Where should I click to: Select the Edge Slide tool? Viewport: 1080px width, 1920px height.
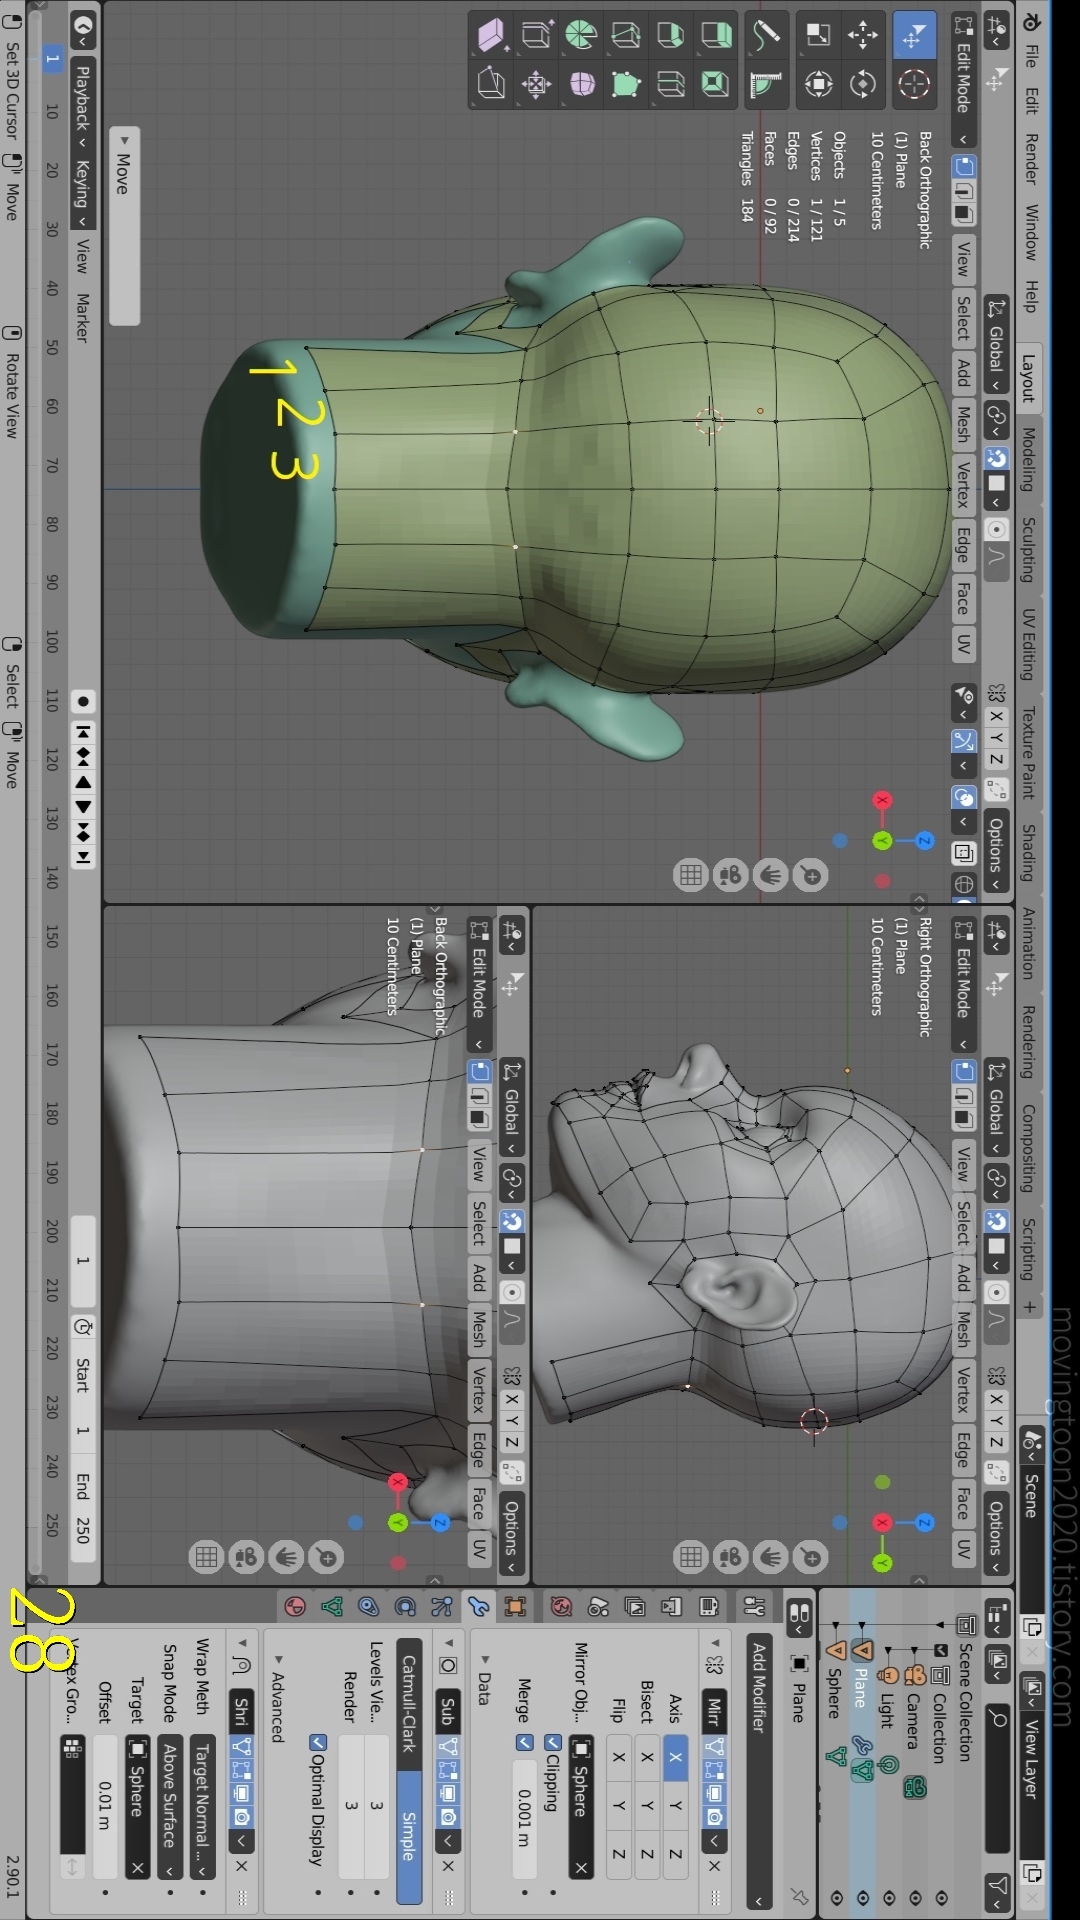tap(536, 36)
